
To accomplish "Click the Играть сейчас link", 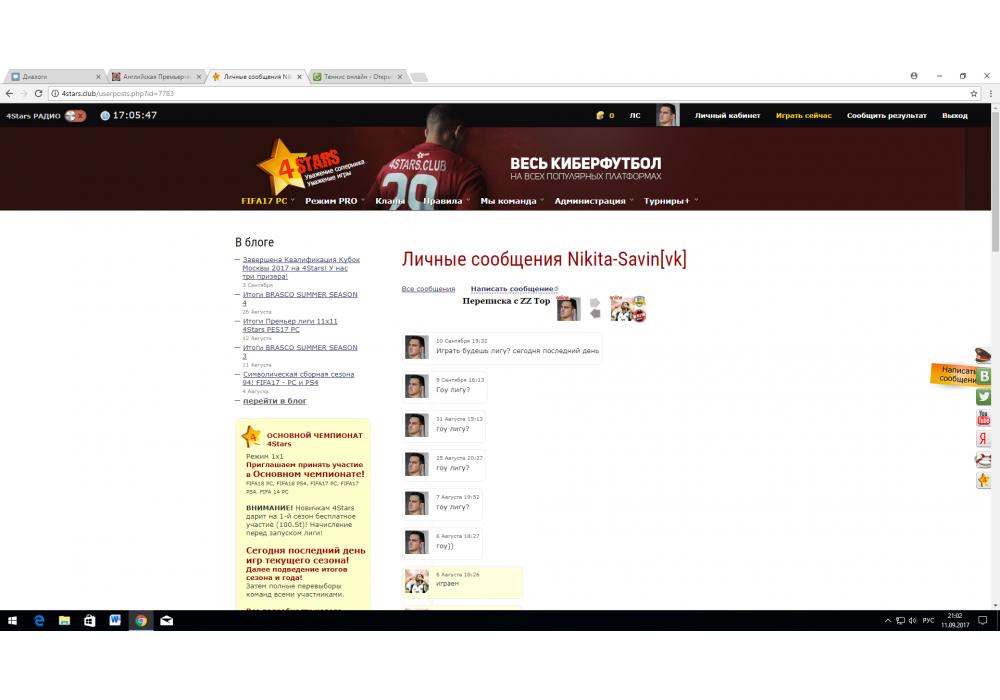I will pyautogui.click(x=803, y=116).
